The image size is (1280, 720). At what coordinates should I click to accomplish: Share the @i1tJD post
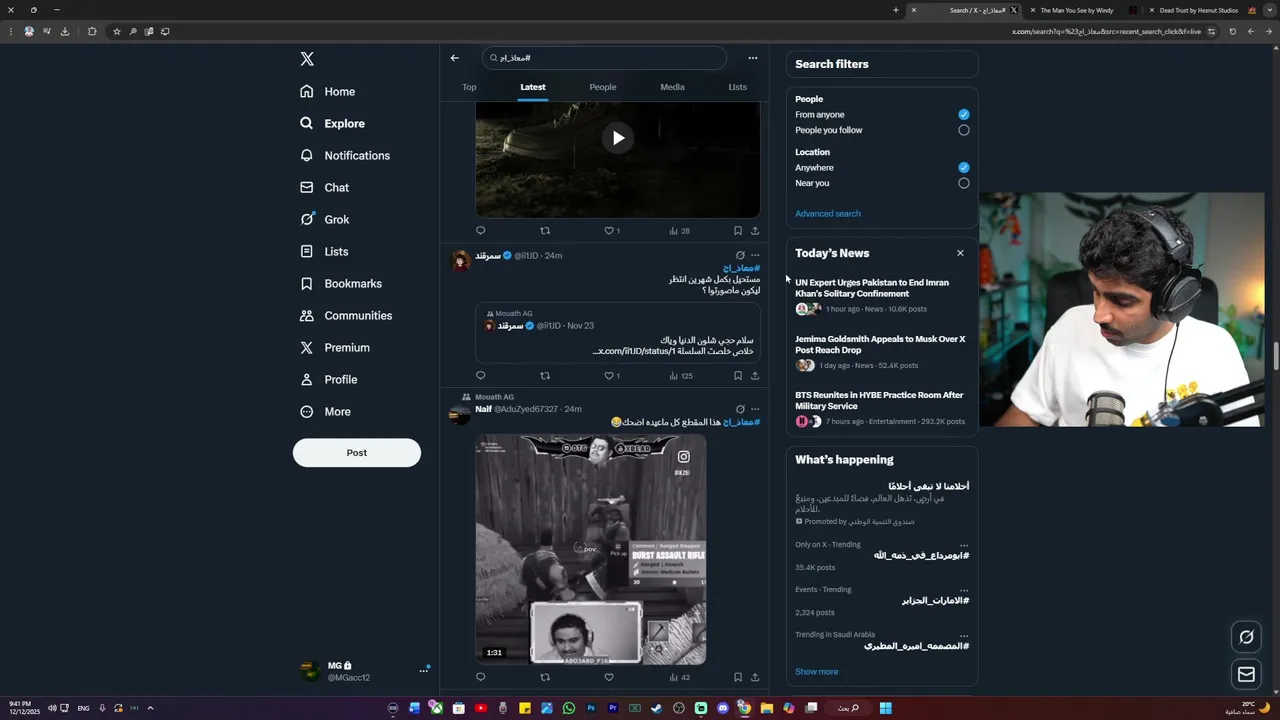pyautogui.click(x=755, y=376)
